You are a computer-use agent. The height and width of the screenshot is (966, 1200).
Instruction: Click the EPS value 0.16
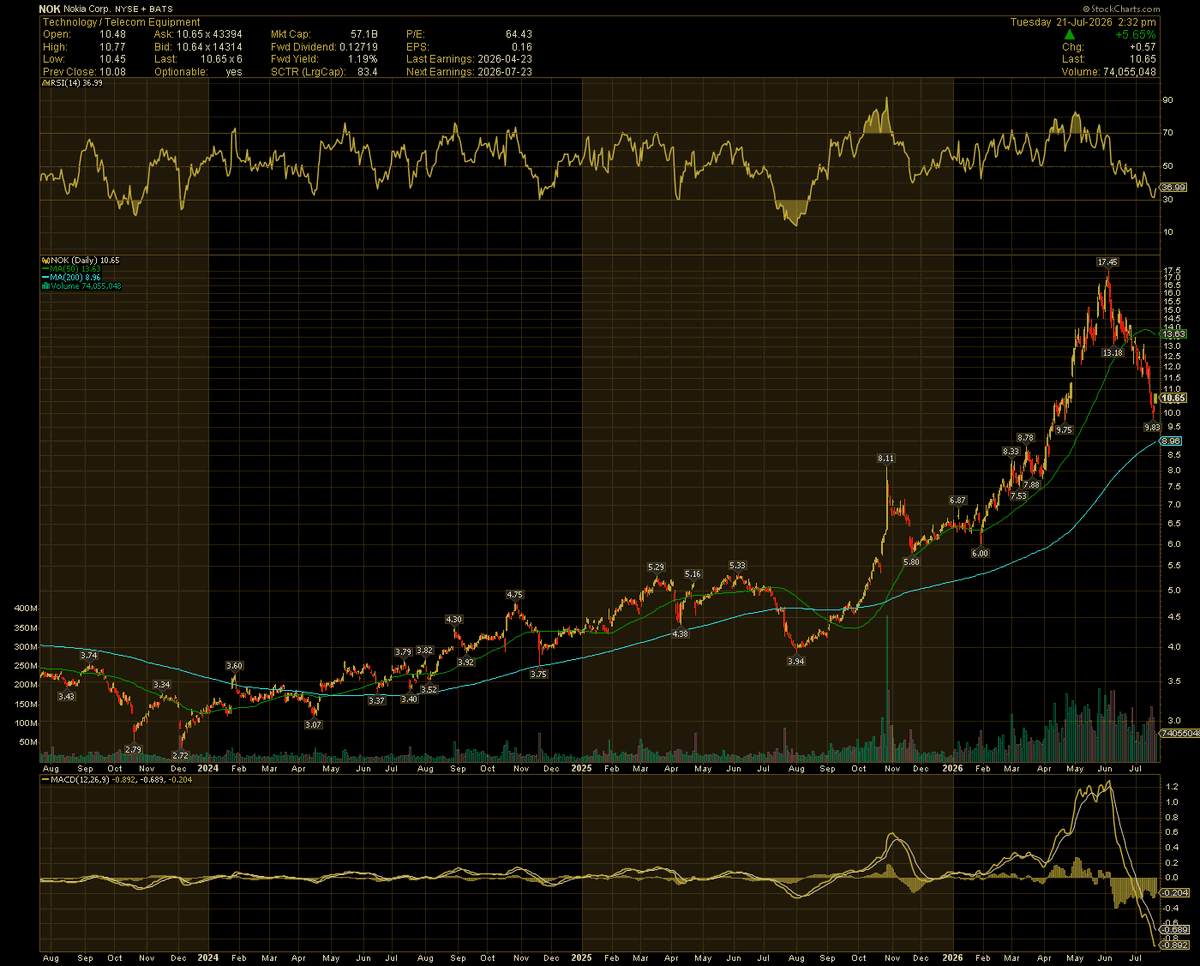pyautogui.click(x=522, y=46)
